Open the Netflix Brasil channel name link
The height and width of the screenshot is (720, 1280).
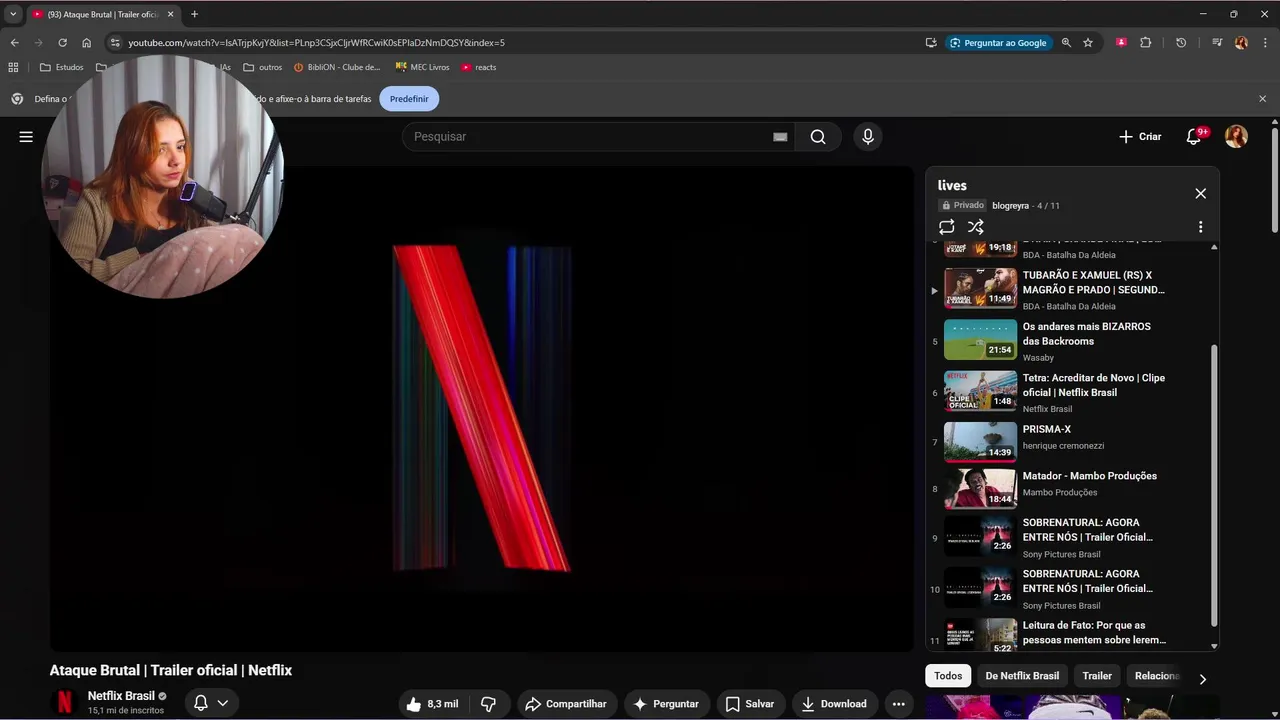pos(121,696)
